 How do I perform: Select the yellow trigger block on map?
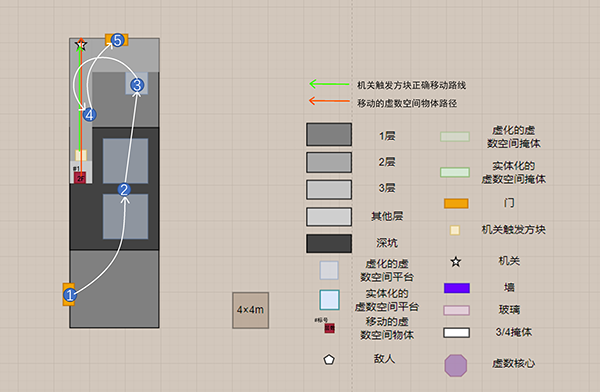81,155
